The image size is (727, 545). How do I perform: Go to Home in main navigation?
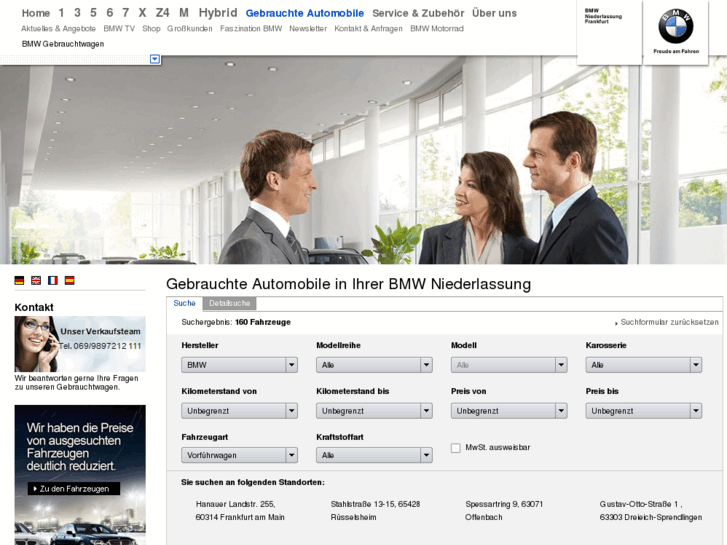[x=36, y=13]
